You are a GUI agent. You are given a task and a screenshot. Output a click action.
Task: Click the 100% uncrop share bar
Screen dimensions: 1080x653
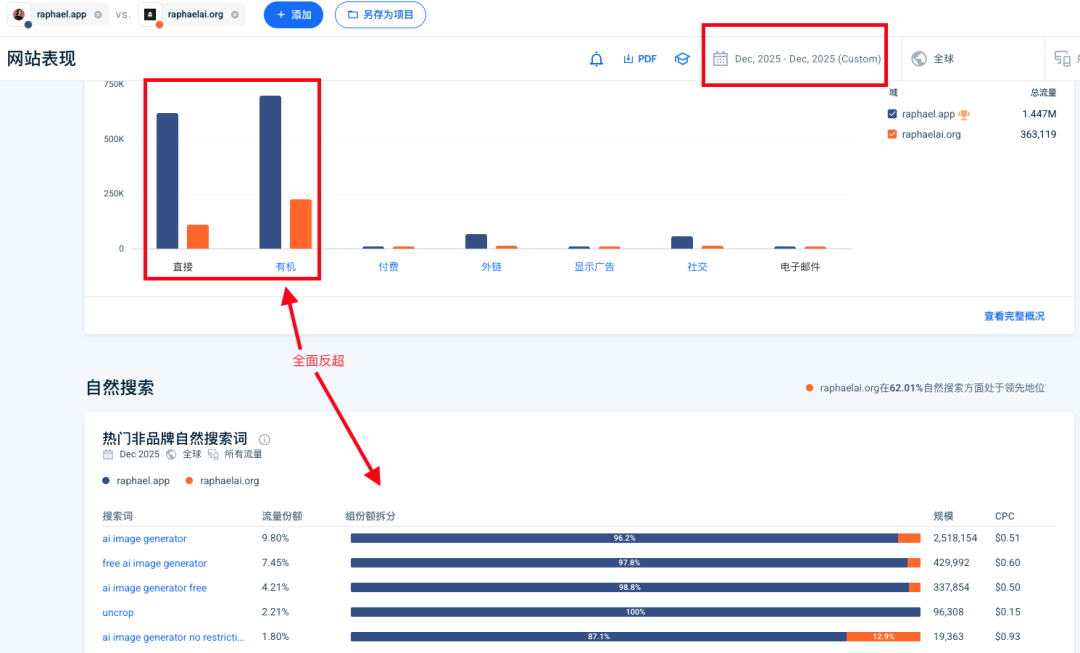(x=635, y=612)
